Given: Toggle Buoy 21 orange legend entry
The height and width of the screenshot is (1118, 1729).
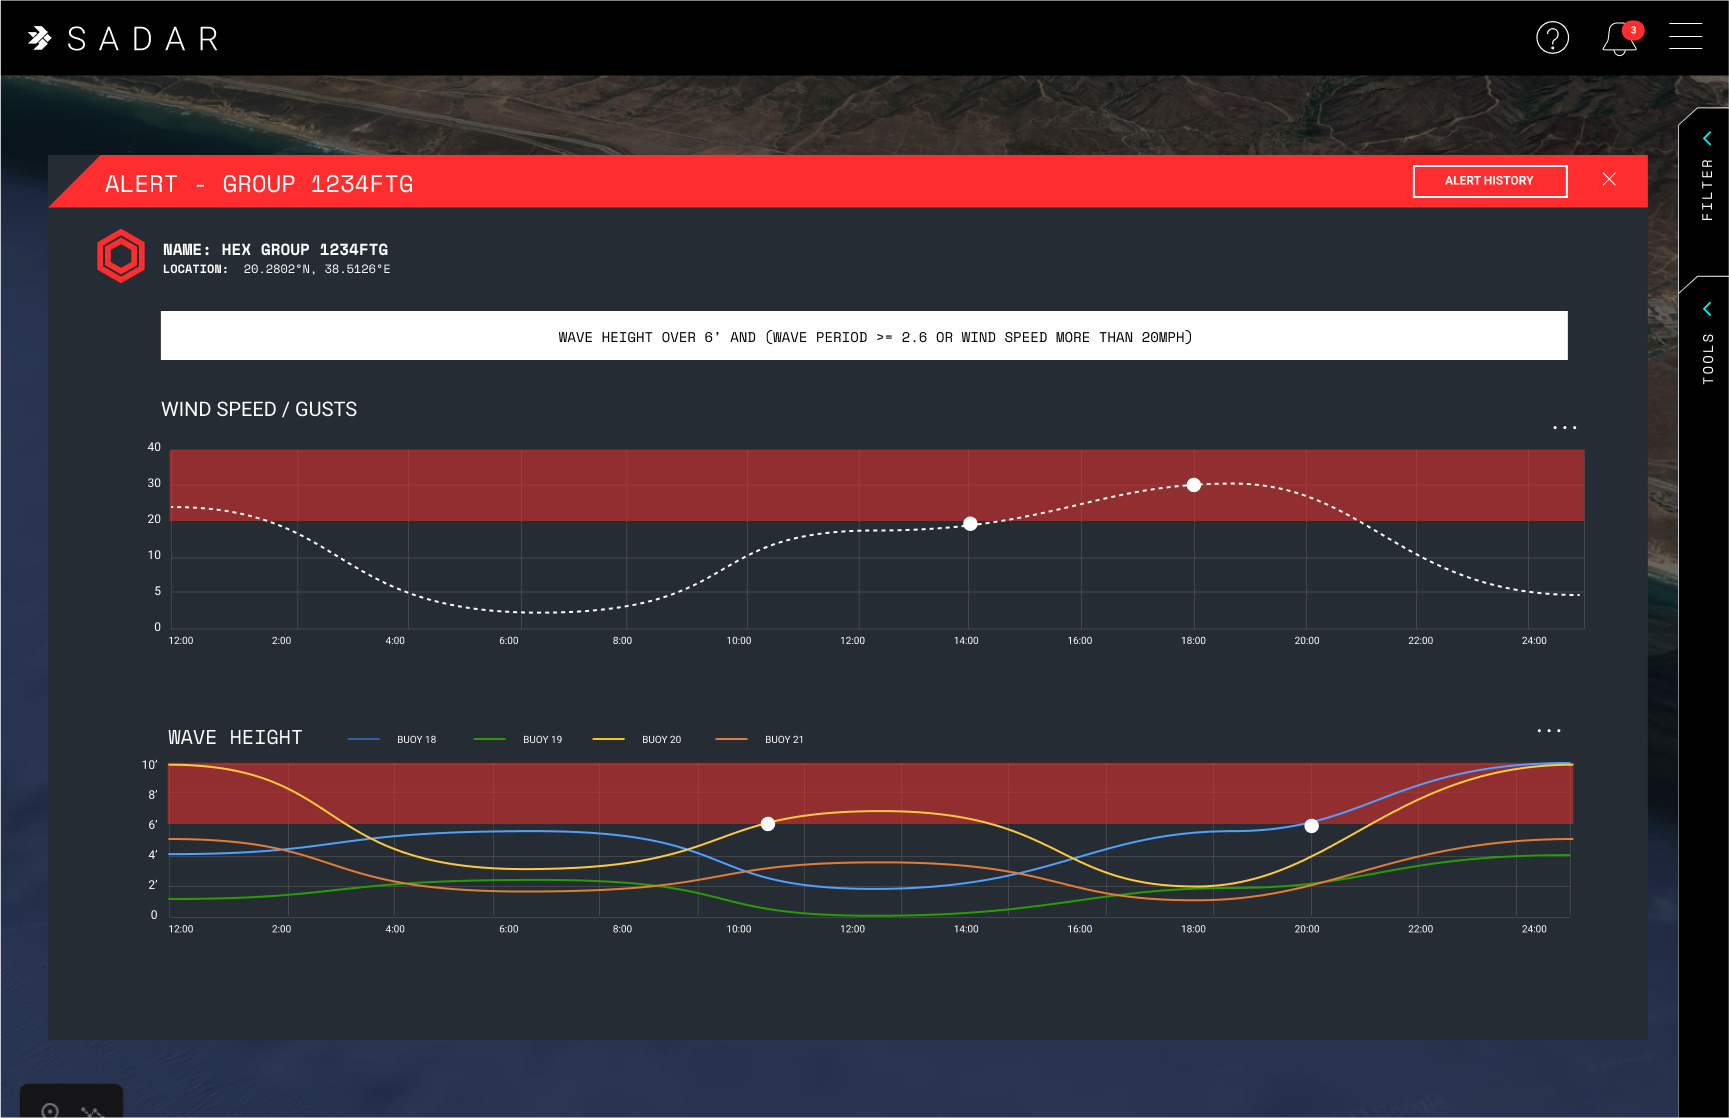Looking at the screenshot, I should [x=760, y=740].
